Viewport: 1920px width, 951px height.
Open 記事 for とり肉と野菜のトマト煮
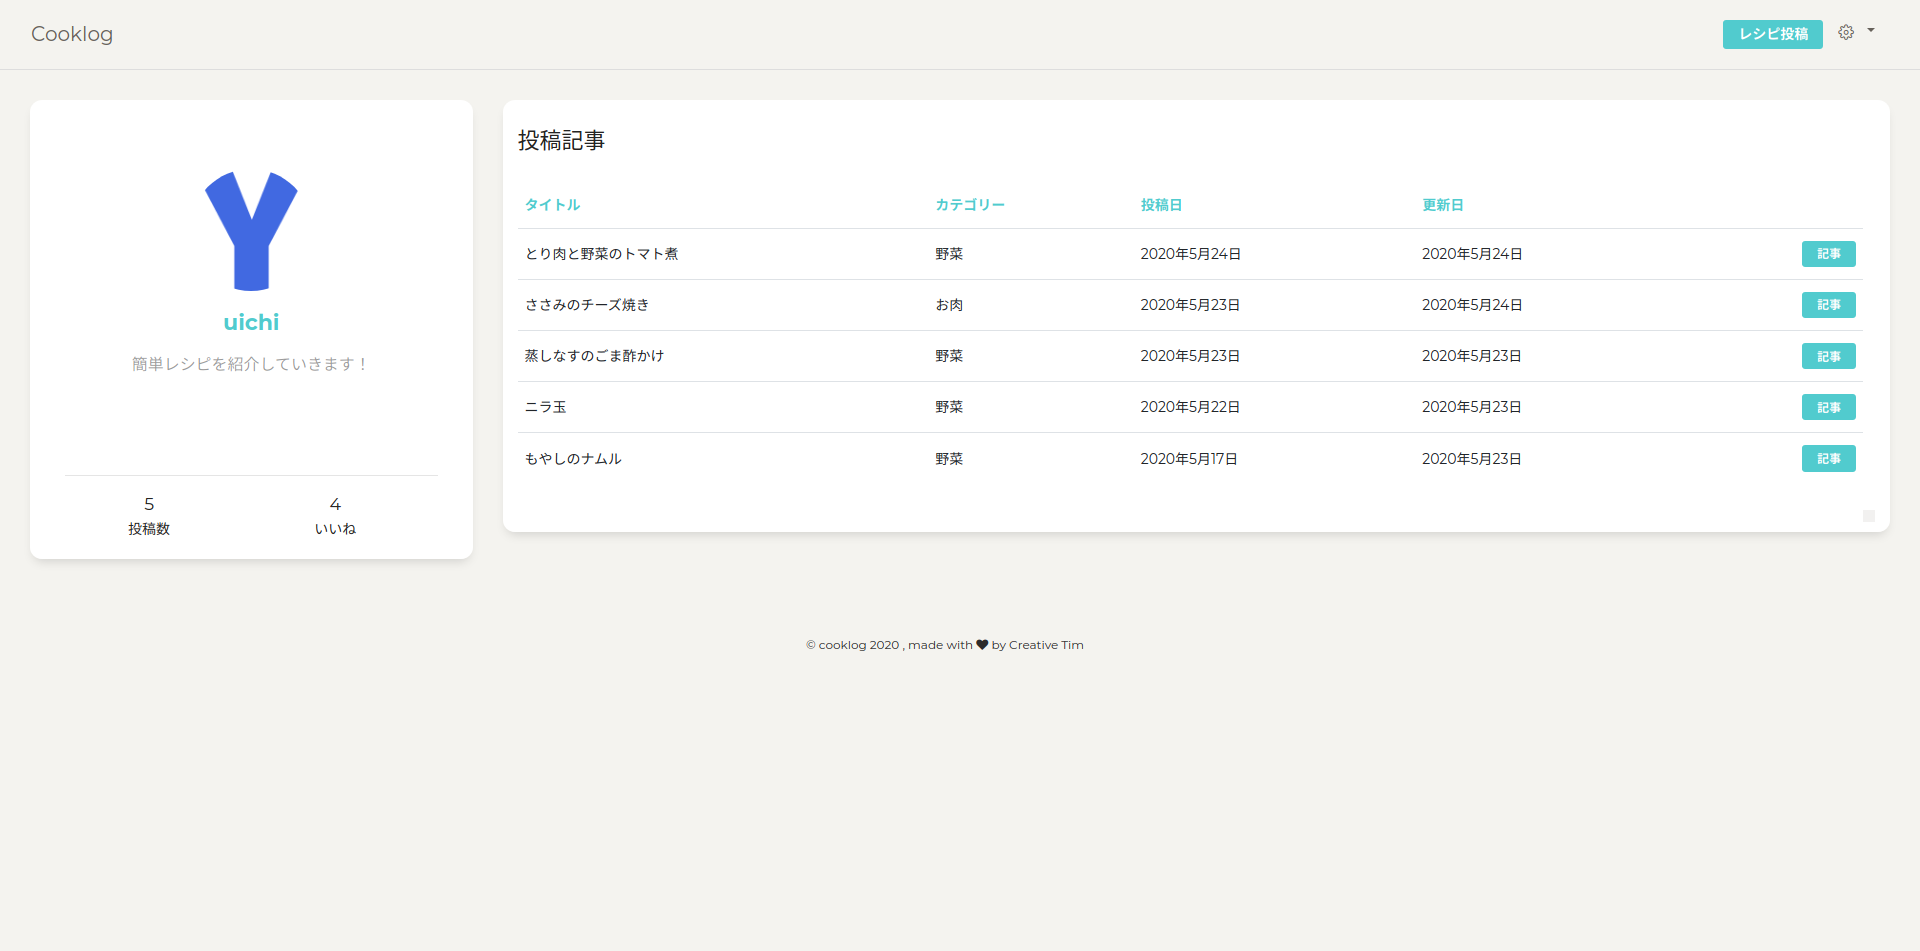pyautogui.click(x=1828, y=254)
